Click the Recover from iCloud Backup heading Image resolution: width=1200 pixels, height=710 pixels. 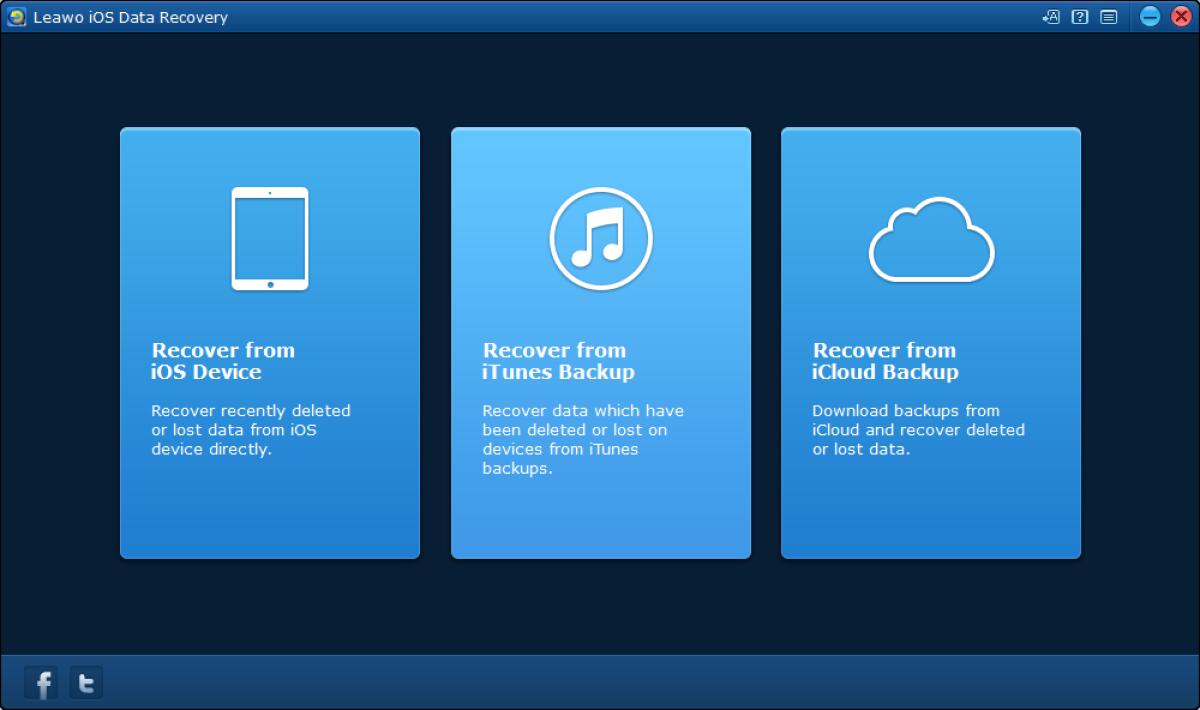(885, 361)
